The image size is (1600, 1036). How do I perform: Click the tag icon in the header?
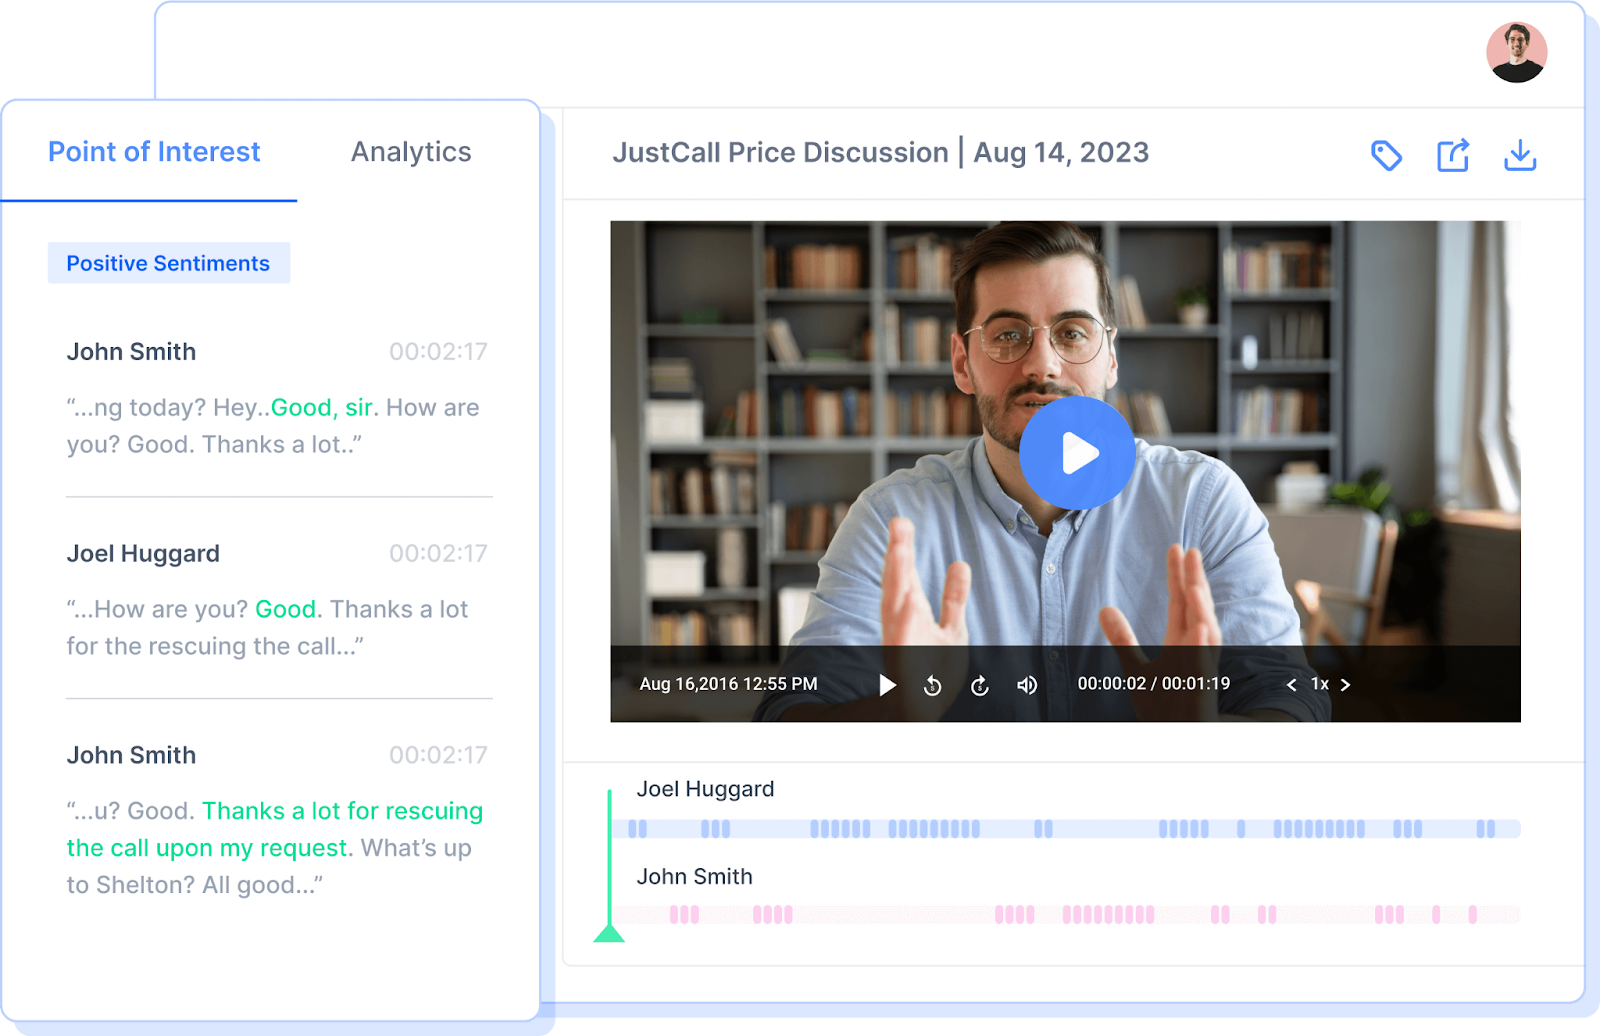pos(1386,155)
